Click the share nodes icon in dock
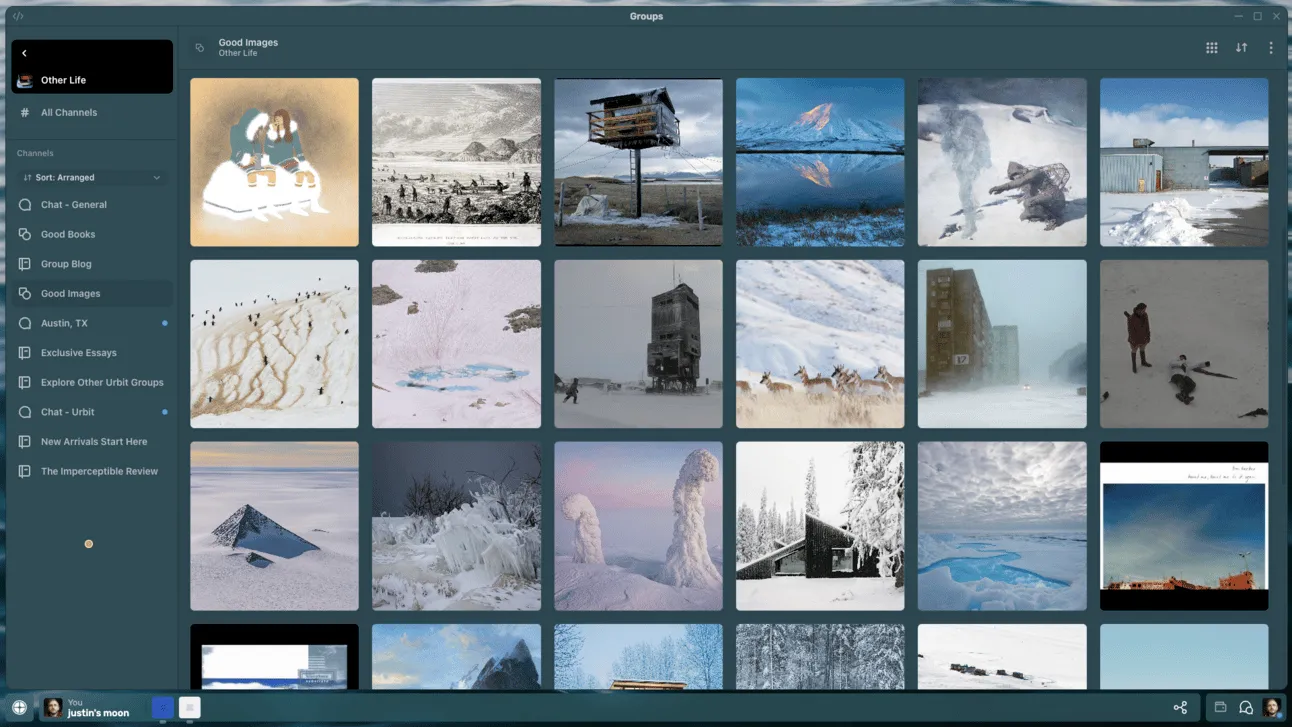 click(1180, 707)
